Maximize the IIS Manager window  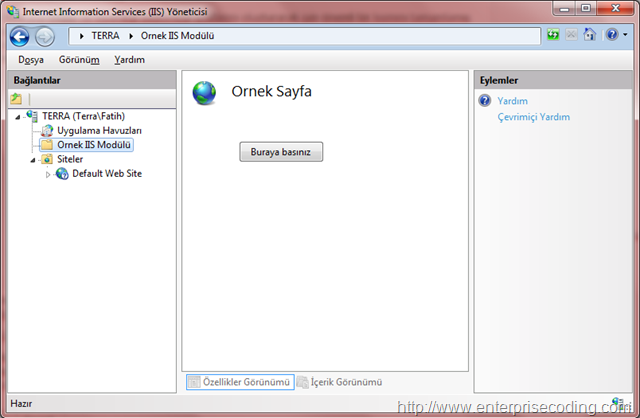tap(586, 9)
